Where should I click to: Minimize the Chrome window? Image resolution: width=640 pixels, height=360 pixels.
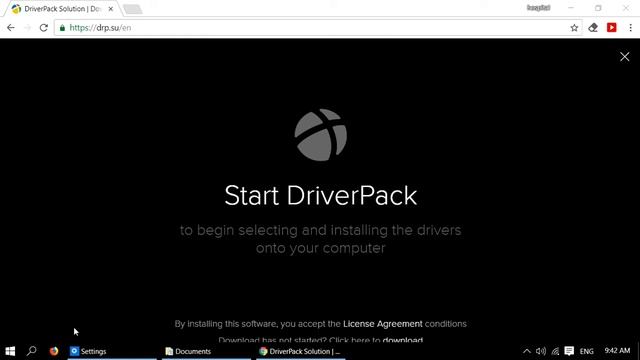click(x=571, y=8)
